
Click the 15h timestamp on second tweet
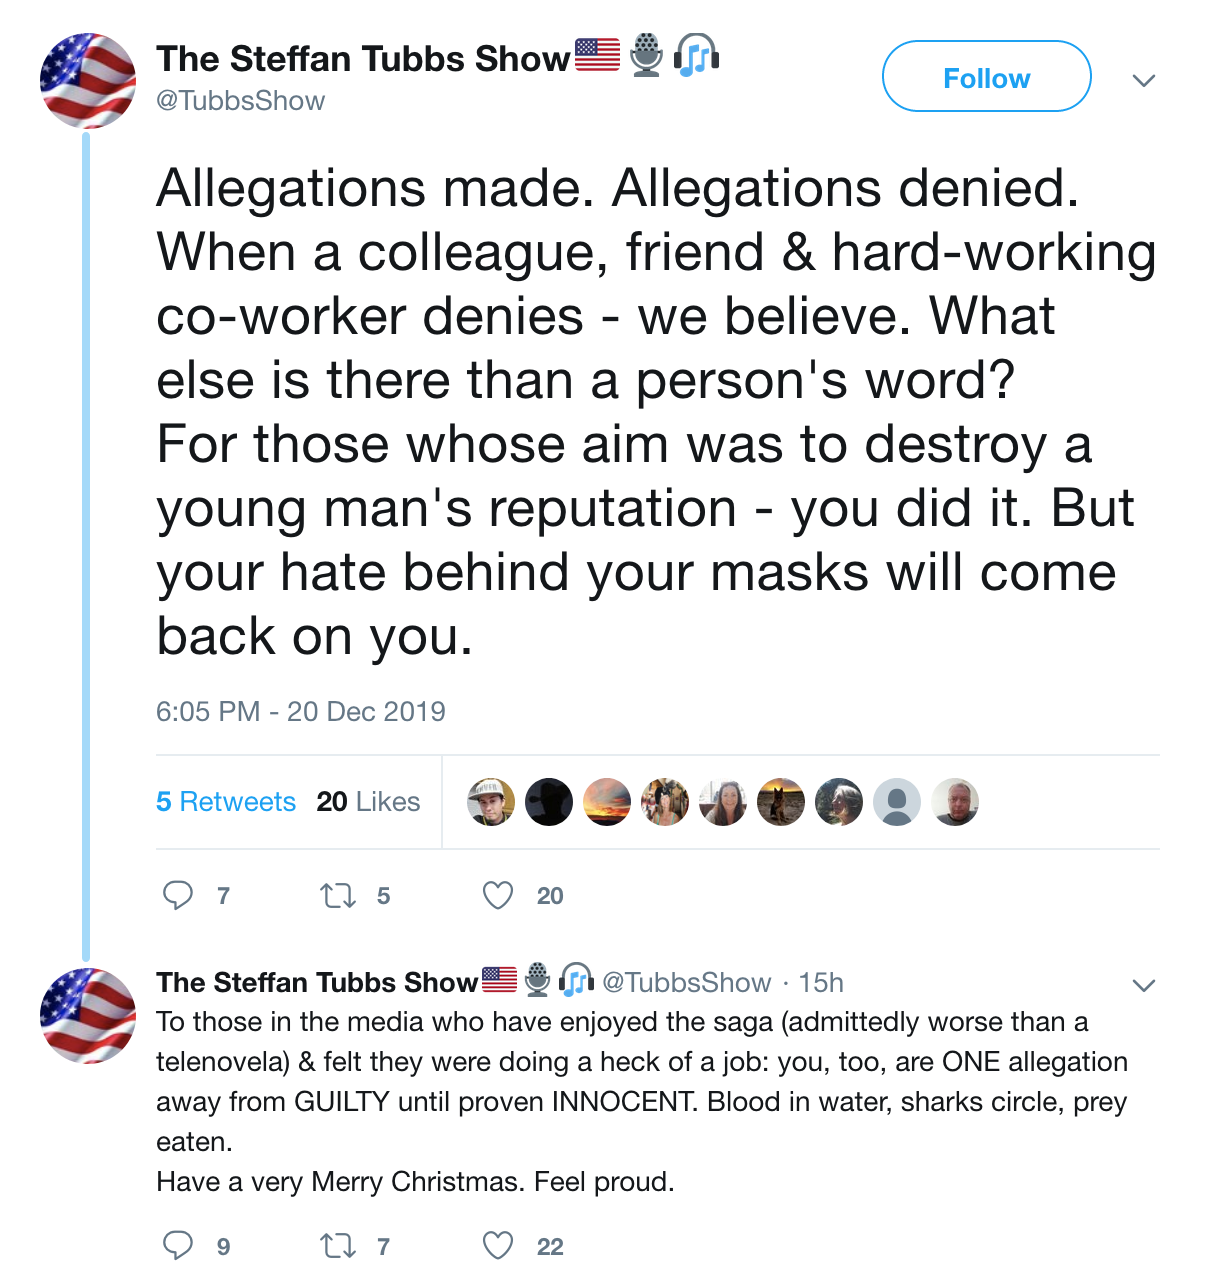click(821, 983)
